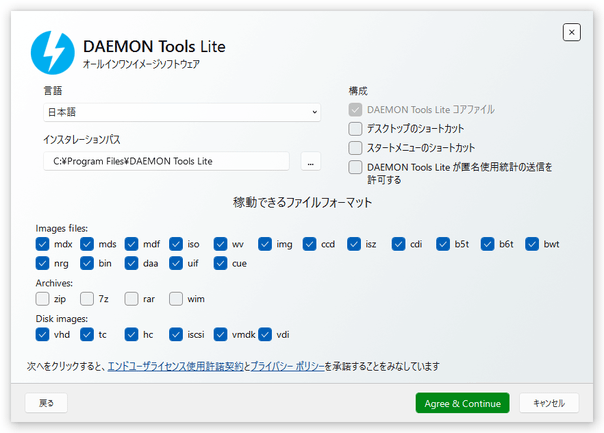
Task: Uncheck the vhd disk image format
Action: (42, 334)
